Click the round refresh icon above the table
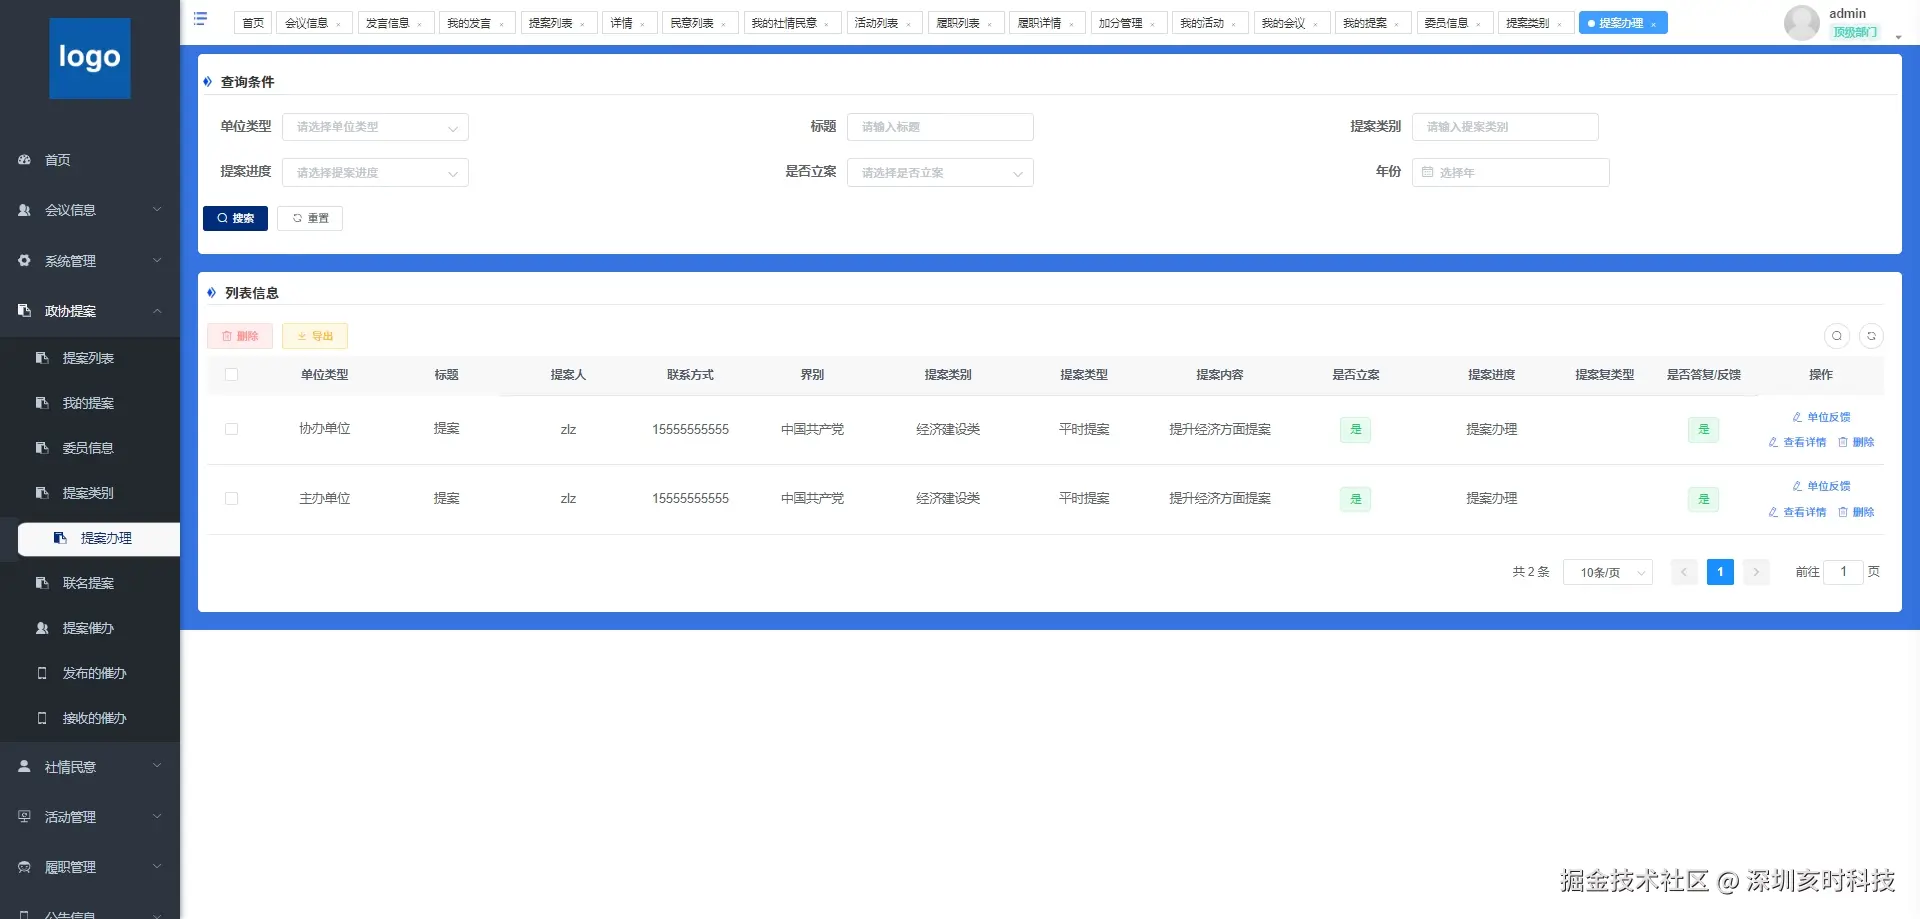1920x919 pixels. (1871, 336)
